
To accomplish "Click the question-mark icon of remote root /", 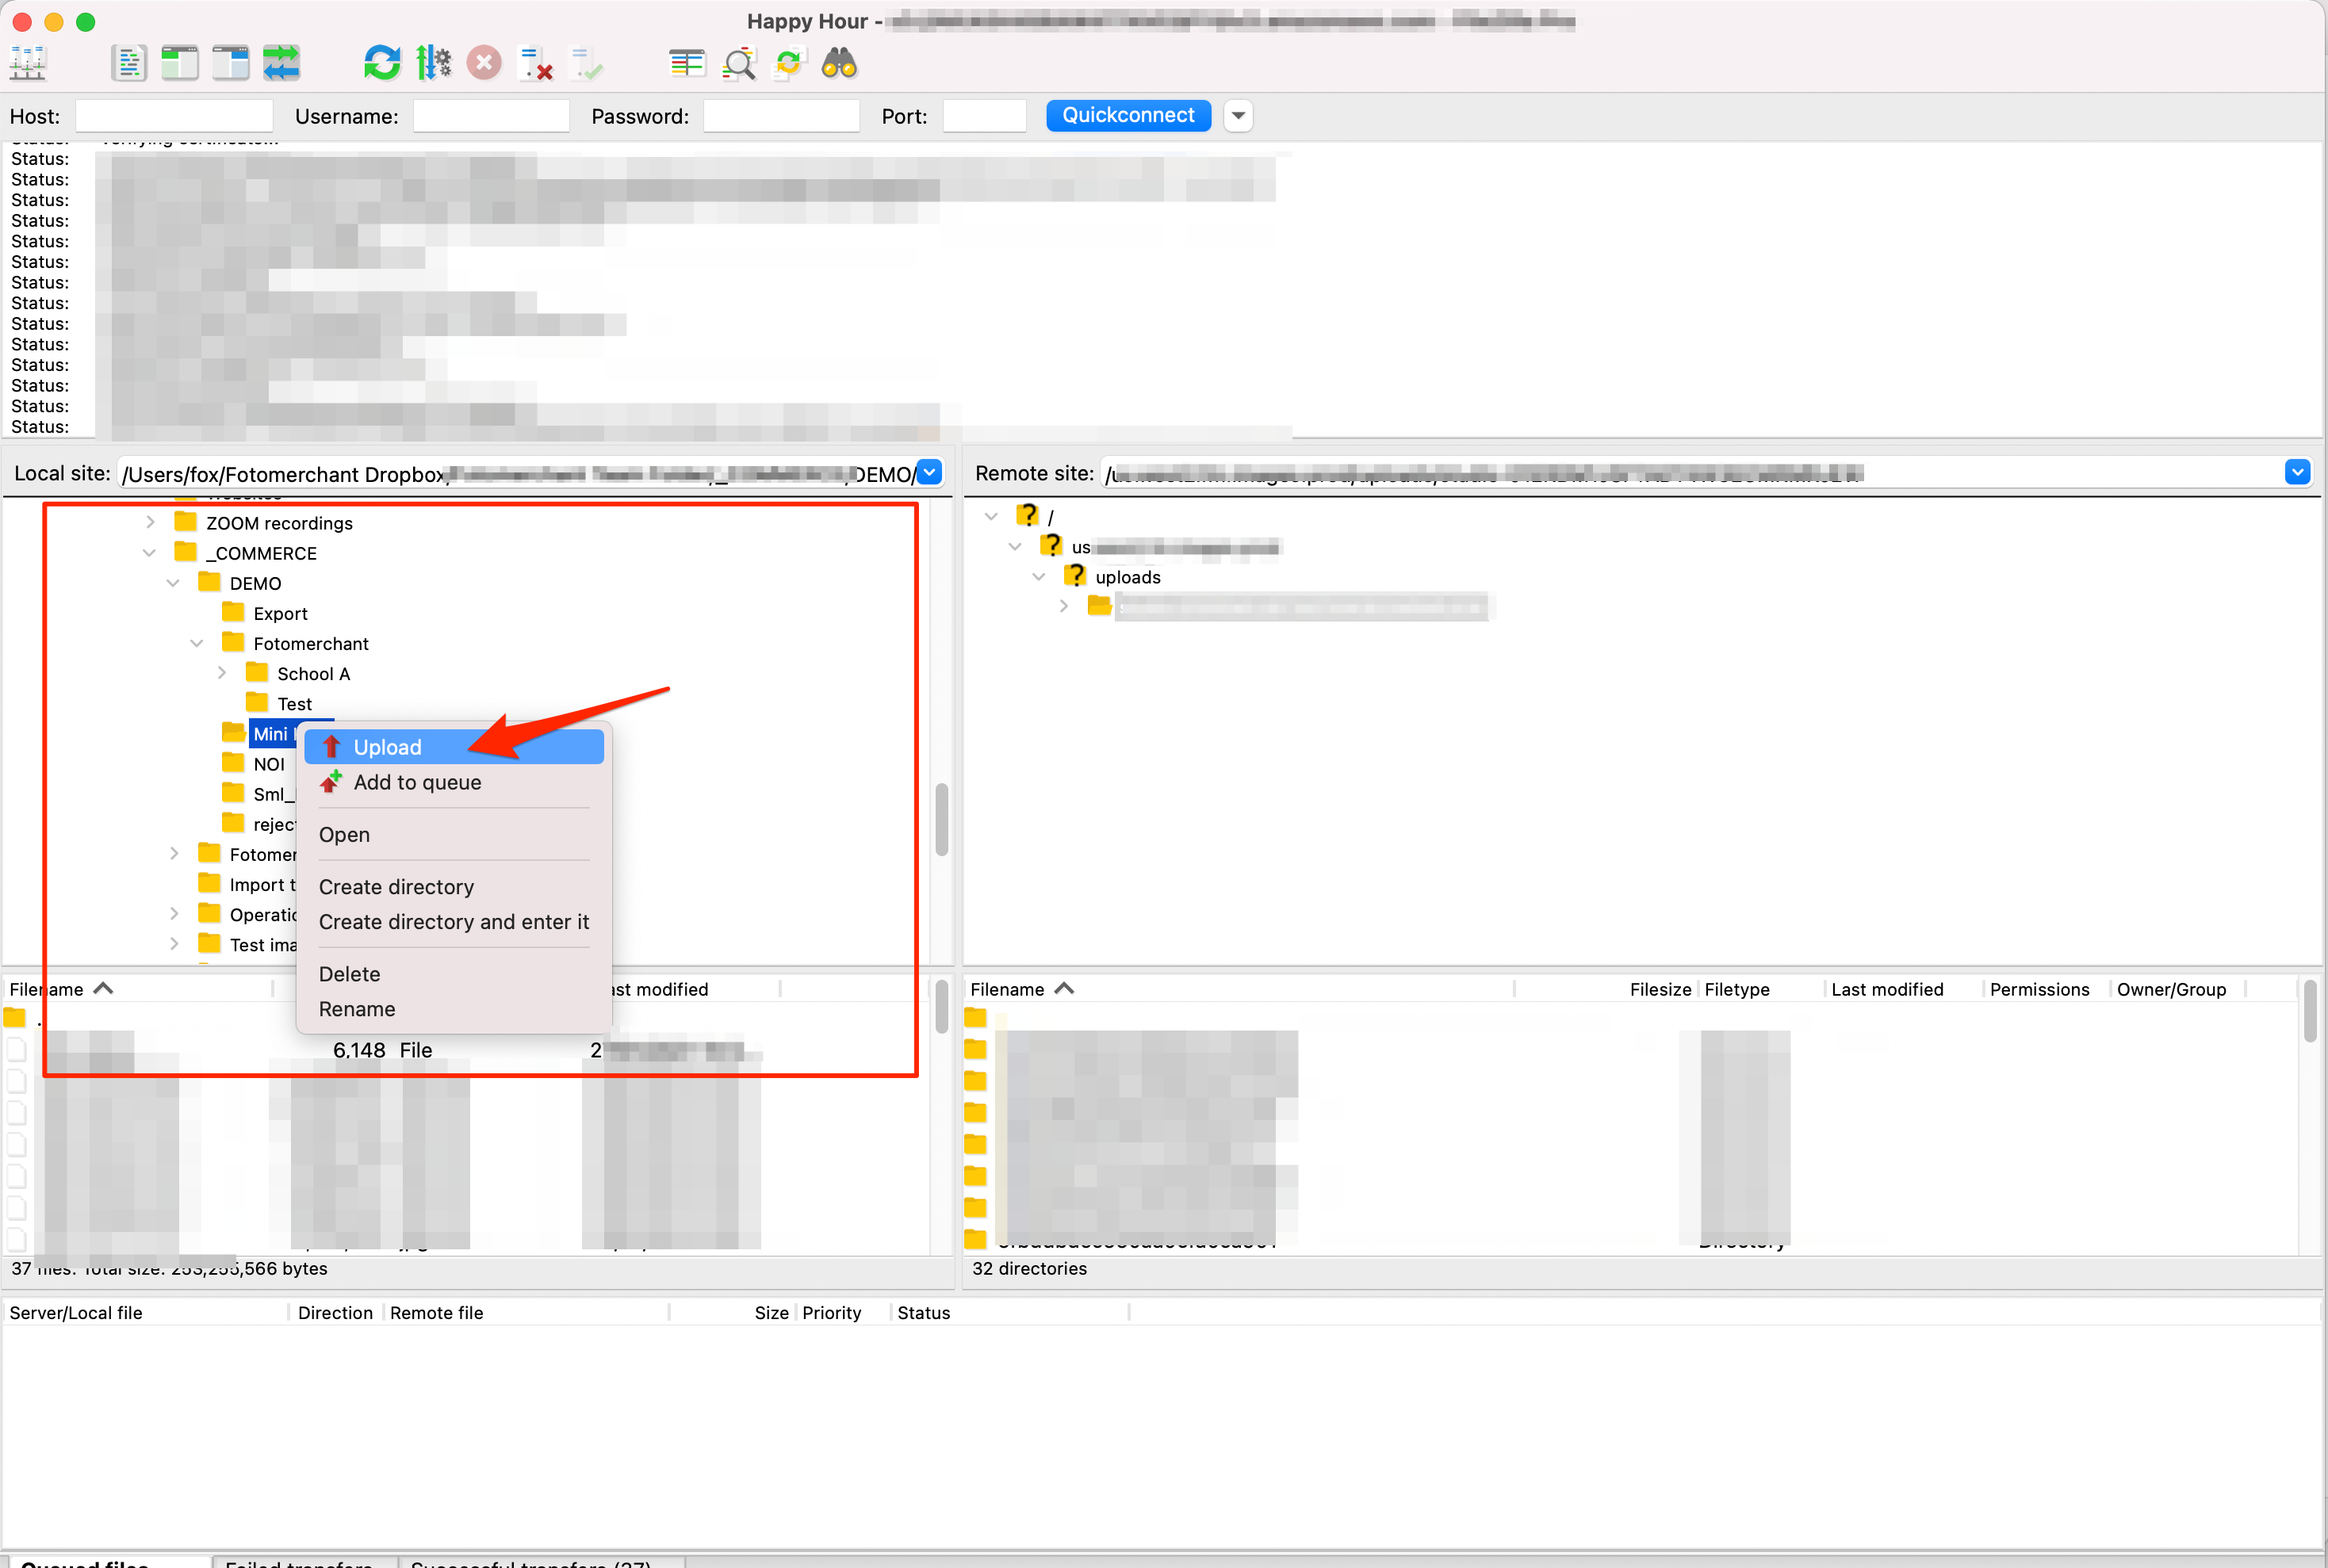I will (1027, 515).
